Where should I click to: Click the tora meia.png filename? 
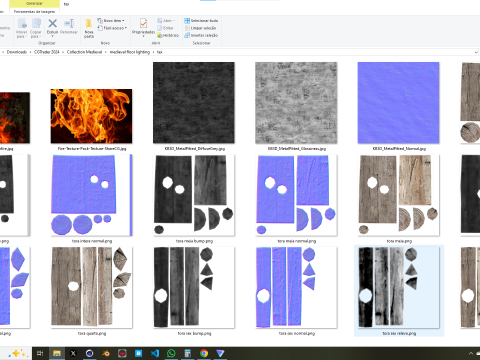click(x=399, y=241)
